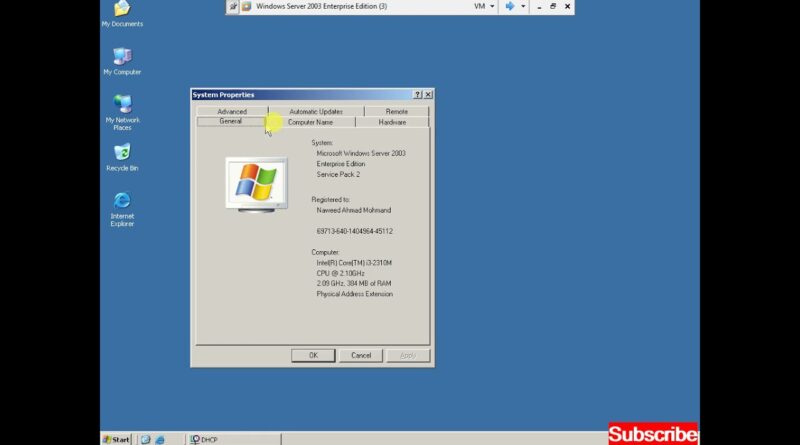Switch to the DHCP taskbar window
Viewport: 800px width, 445px height.
pos(234,439)
